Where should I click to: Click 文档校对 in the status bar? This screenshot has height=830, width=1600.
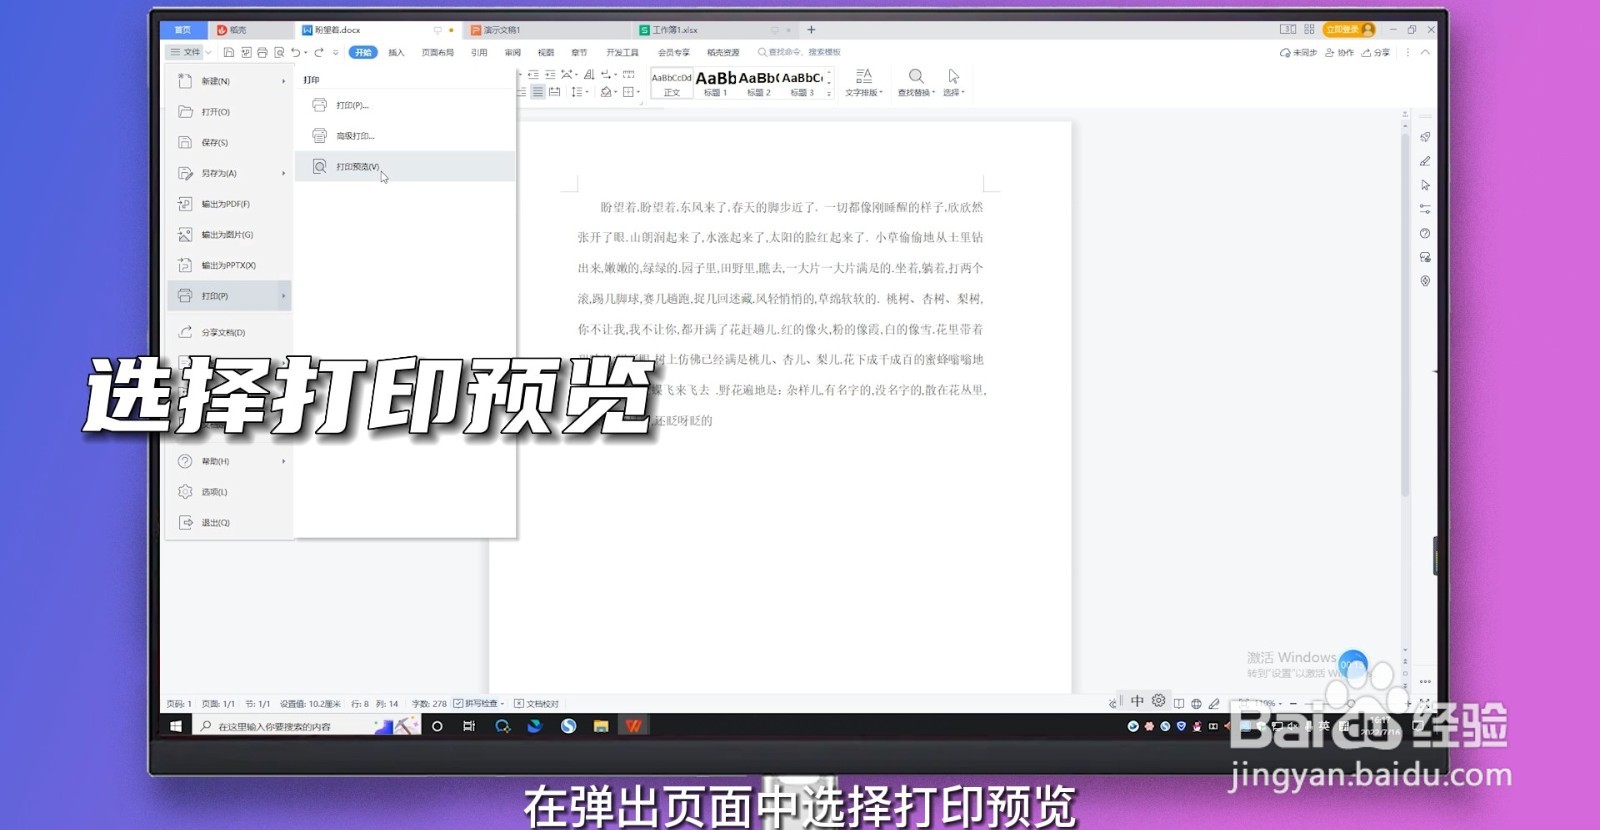click(x=537, y=703)
